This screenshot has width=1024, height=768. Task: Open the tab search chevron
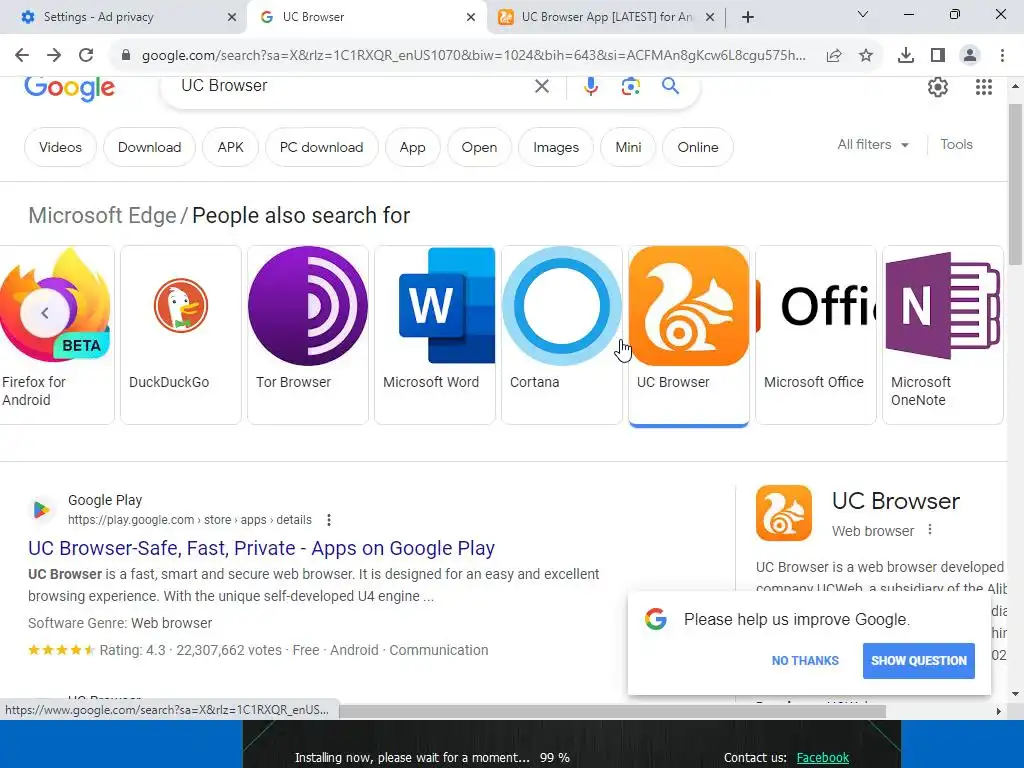coord(863,14)
